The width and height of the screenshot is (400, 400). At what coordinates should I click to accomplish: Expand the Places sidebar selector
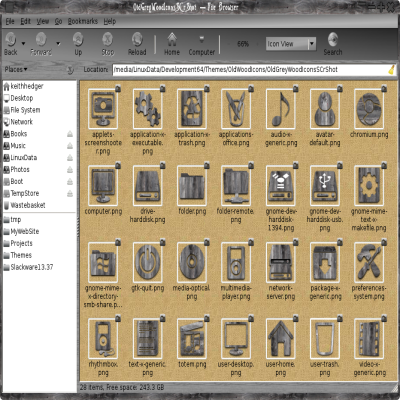coord(16,69)
